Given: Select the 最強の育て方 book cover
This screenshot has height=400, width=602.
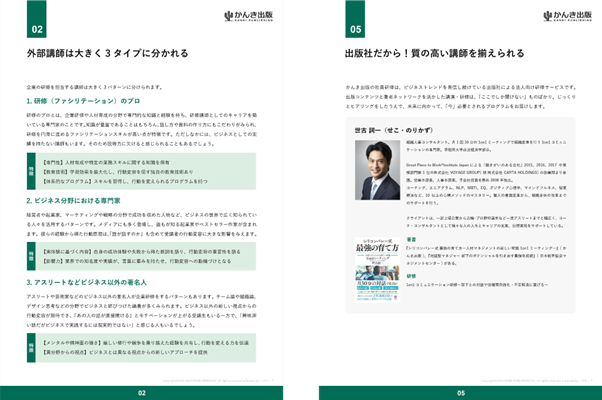Looking at the screenshot, I should [x=377, y=270].
